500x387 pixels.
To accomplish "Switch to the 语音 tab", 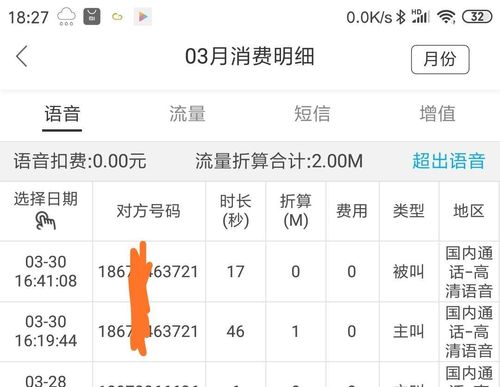I will pyautogui.click(x=62, y=114).
